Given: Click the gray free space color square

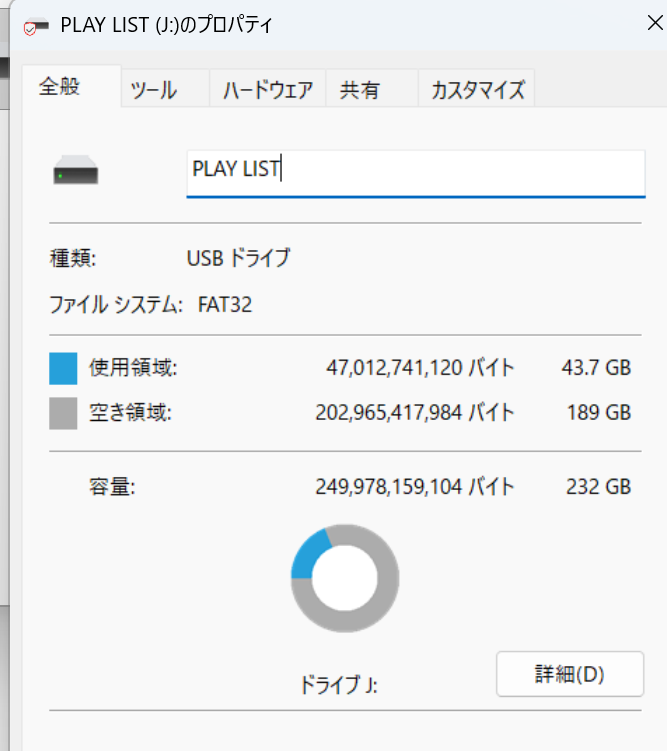Looking at the screenshot, I should pyautogui.click(x=63, y=413).
